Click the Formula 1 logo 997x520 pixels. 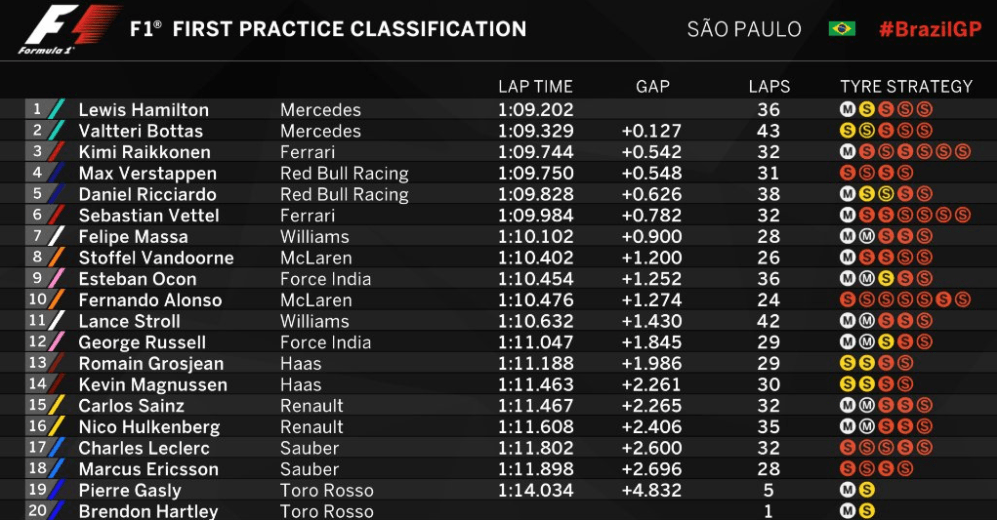point(69,29)
